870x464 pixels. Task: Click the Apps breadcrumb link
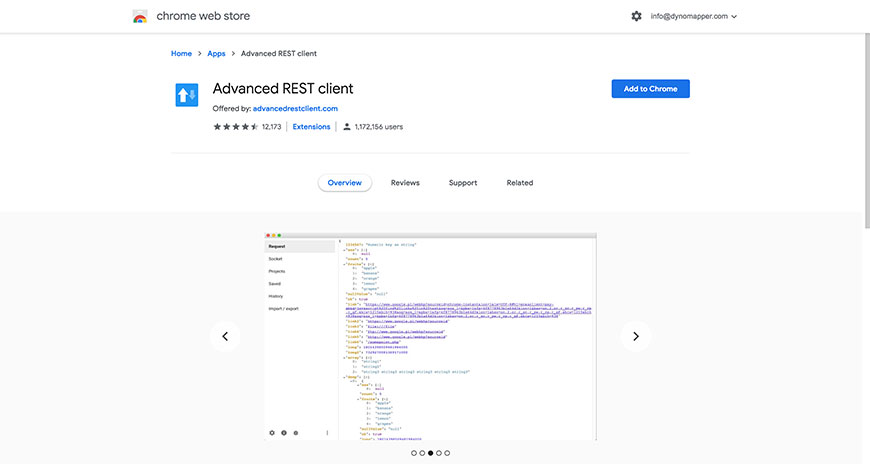(x=216, y=54)
